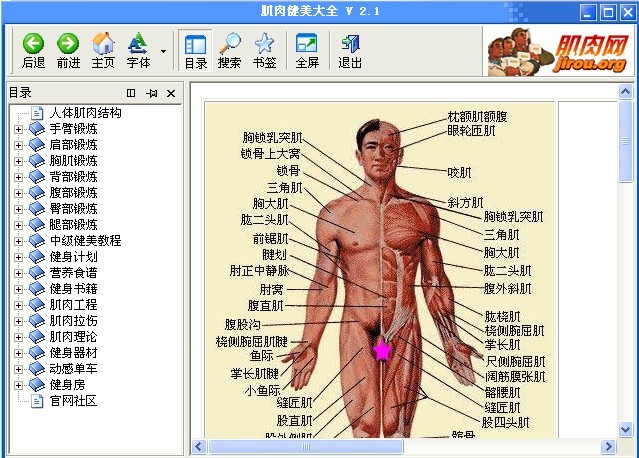The height and width of the screenshot is (458, 639).
Task: Click the 健身书籍 book icon
Action: (37, 288)
